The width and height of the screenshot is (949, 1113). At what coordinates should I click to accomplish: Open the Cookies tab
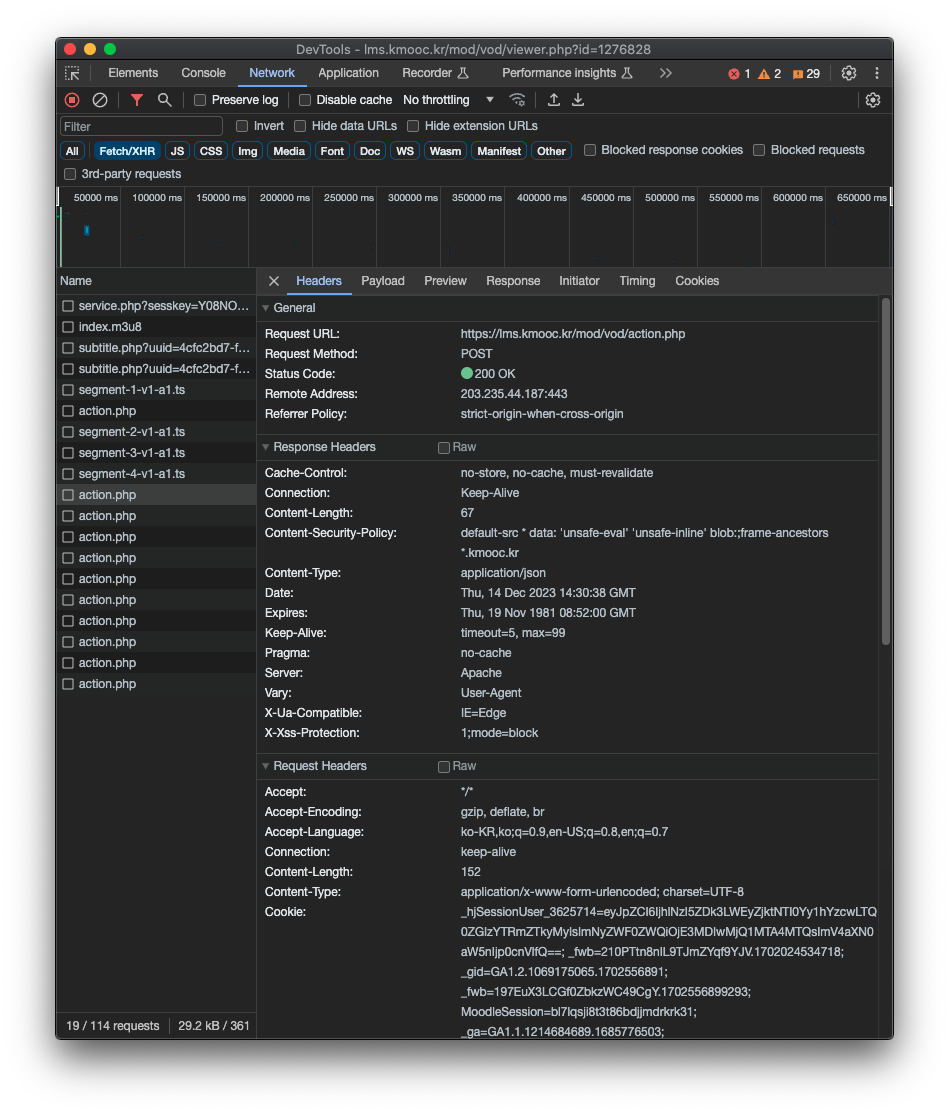coord(697,281)
